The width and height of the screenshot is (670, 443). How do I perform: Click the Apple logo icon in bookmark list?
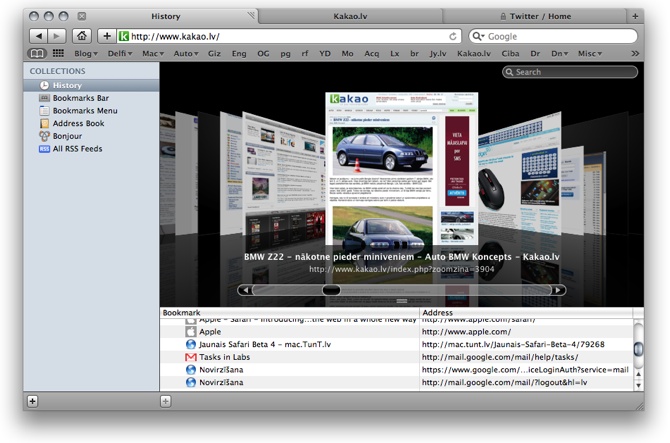pos(191,332)
